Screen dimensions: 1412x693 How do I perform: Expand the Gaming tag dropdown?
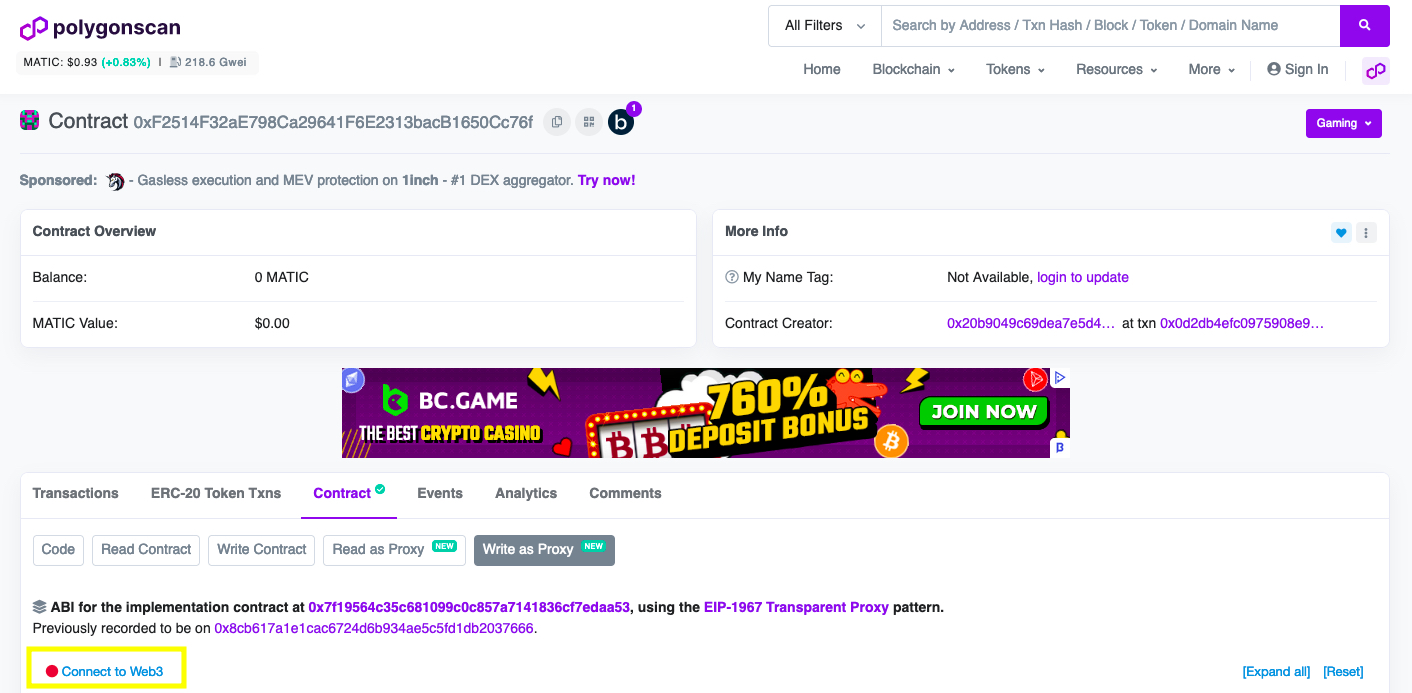[1343, 123]
